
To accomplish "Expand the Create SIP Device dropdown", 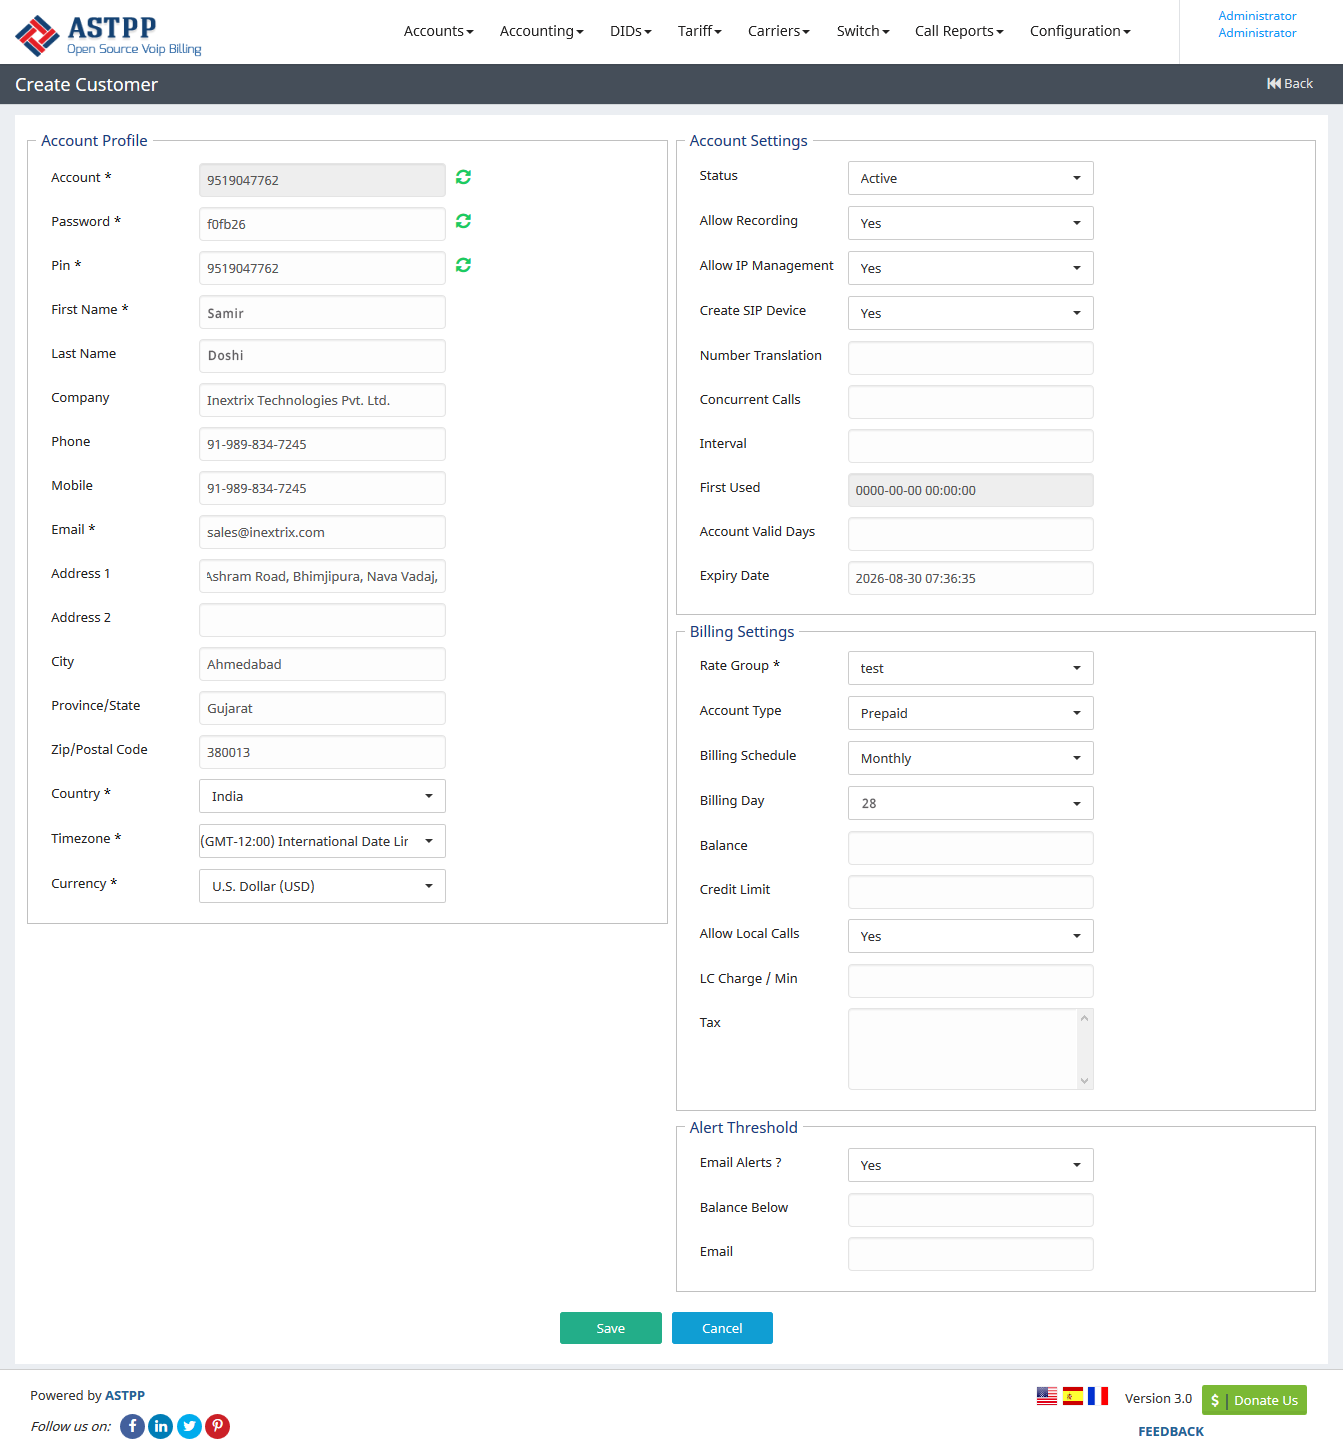I will (x=970, y=313).
